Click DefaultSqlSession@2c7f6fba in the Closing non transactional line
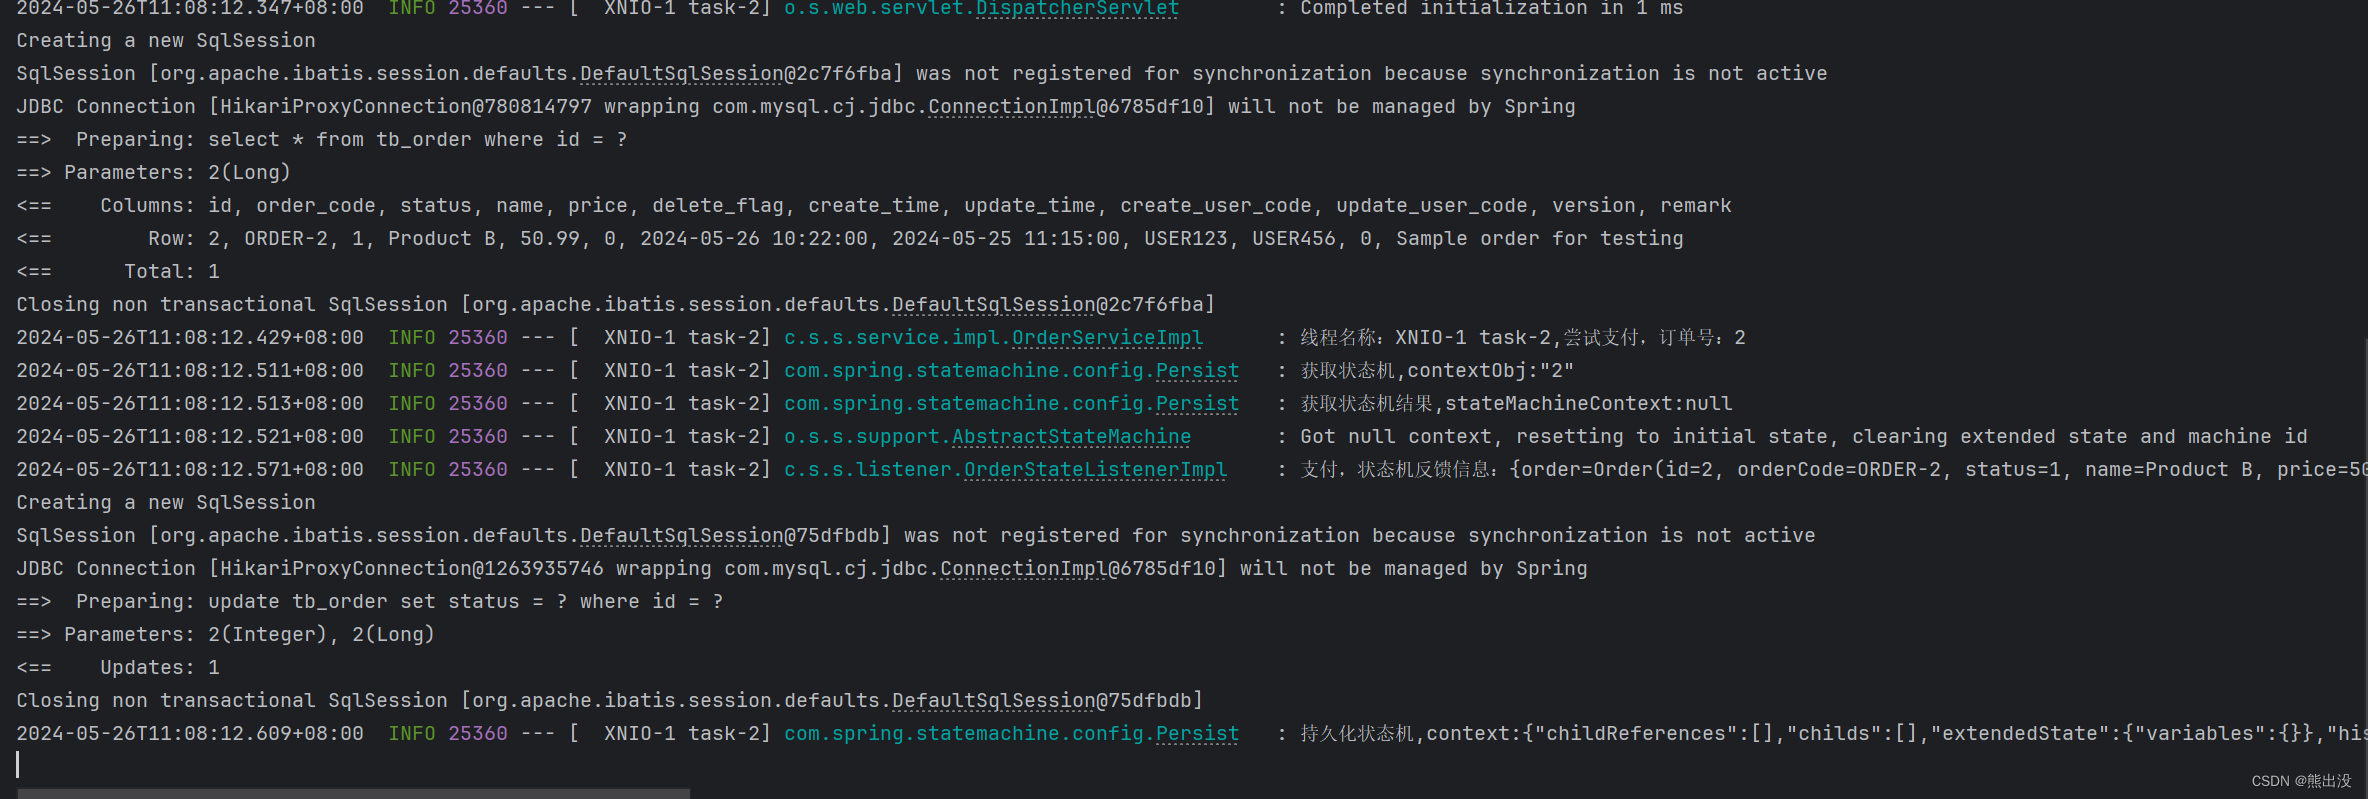Screen dimensions: 2368x799 (1047, 305)
